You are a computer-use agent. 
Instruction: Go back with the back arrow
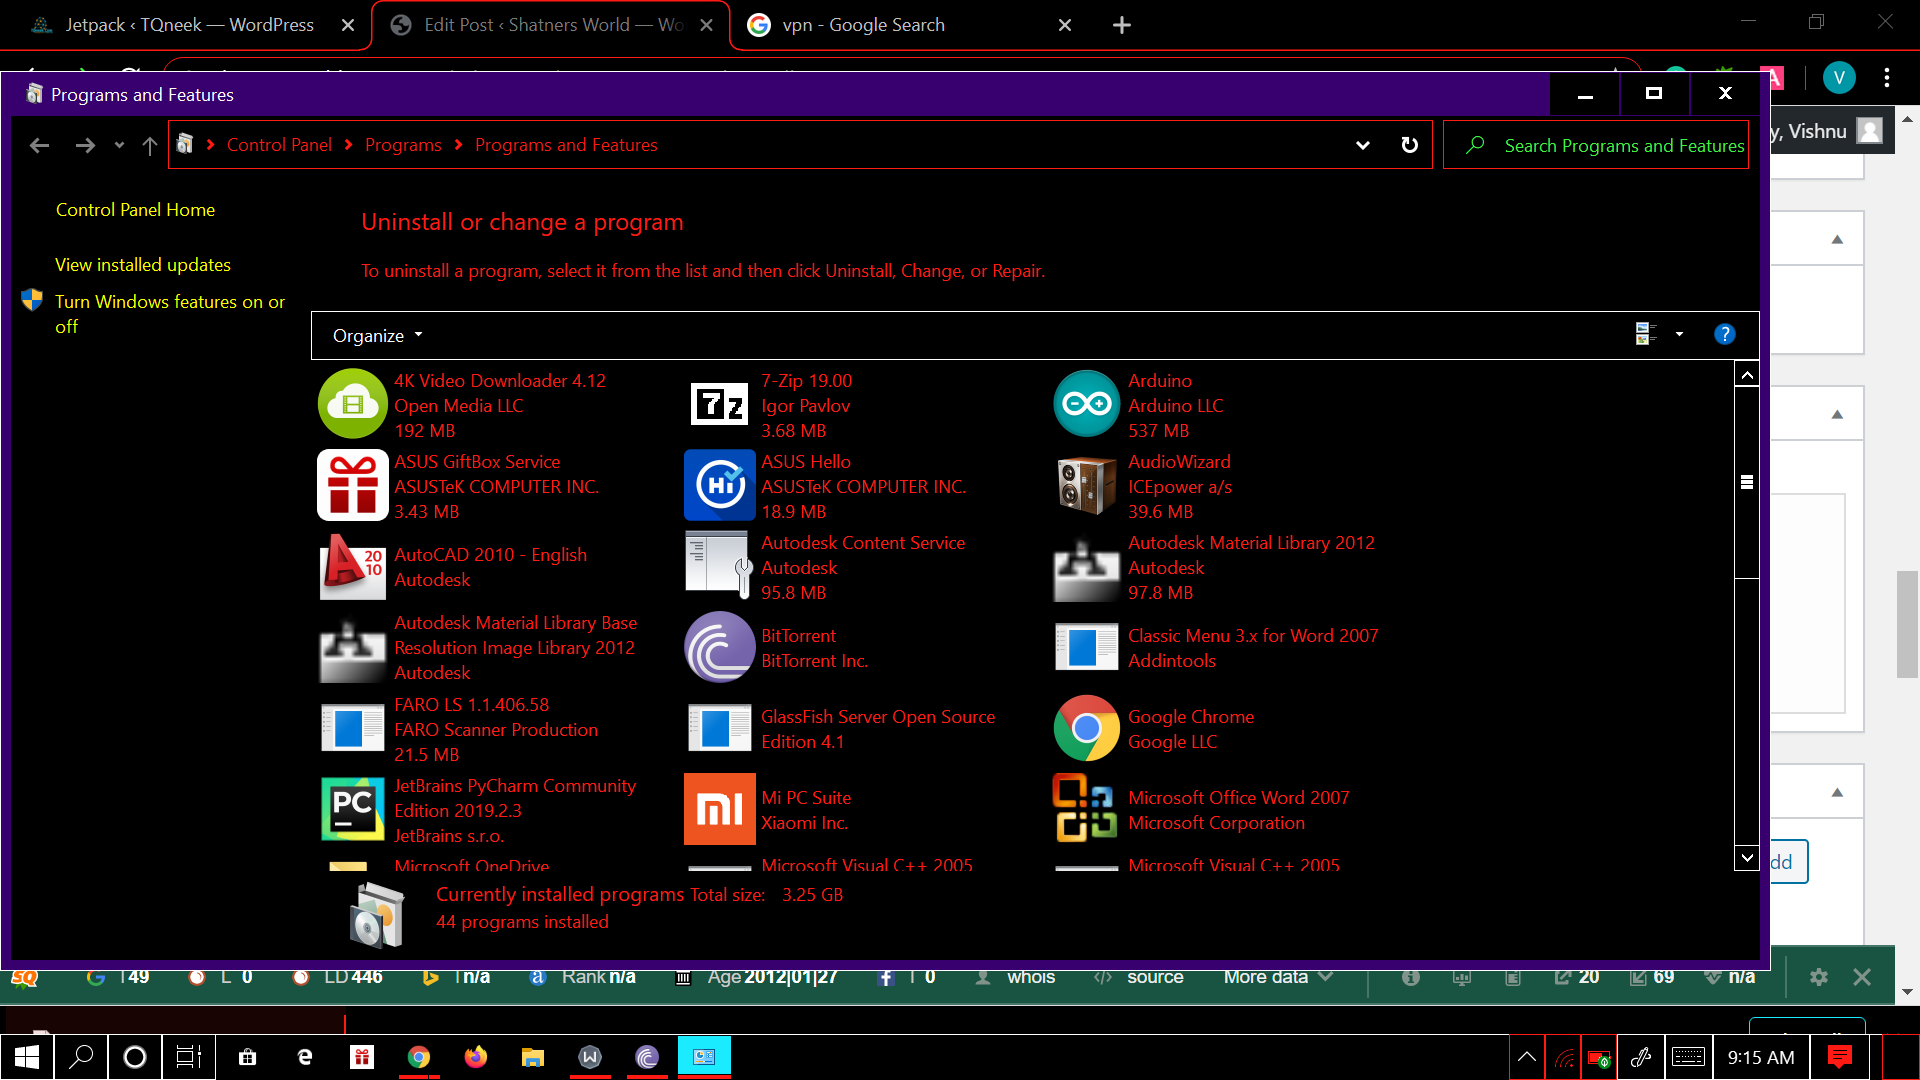click(x=39, y=146)
